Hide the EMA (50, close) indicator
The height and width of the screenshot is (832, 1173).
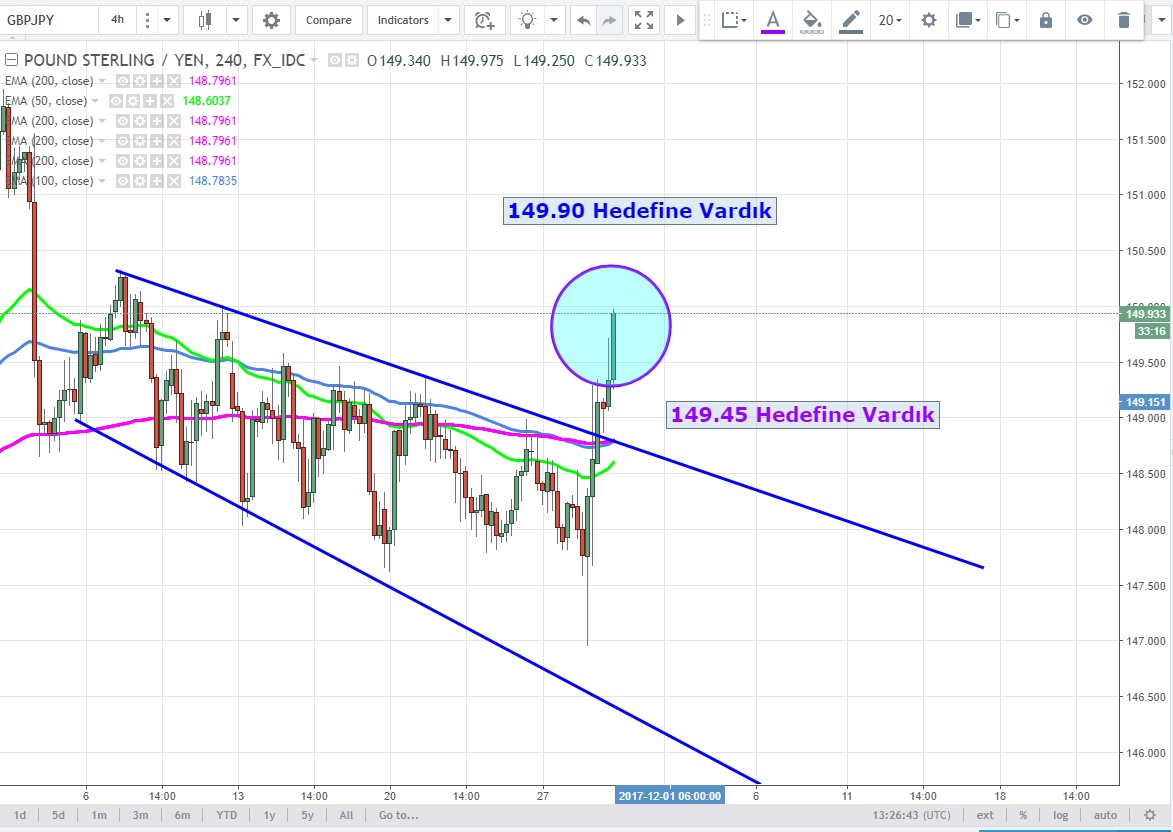pos(117,101)
